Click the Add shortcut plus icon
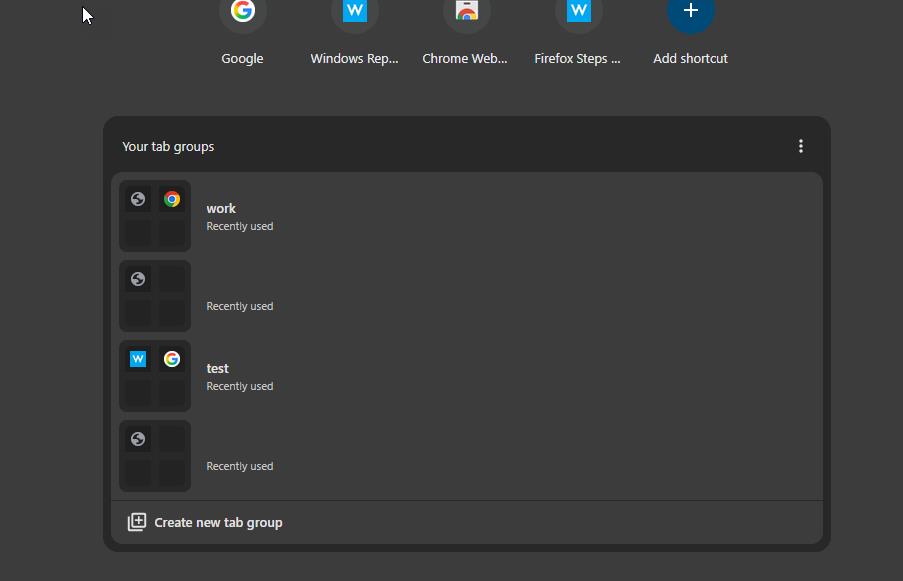The width and height of the screenshot is (903, 581). [x=690, y=10]
